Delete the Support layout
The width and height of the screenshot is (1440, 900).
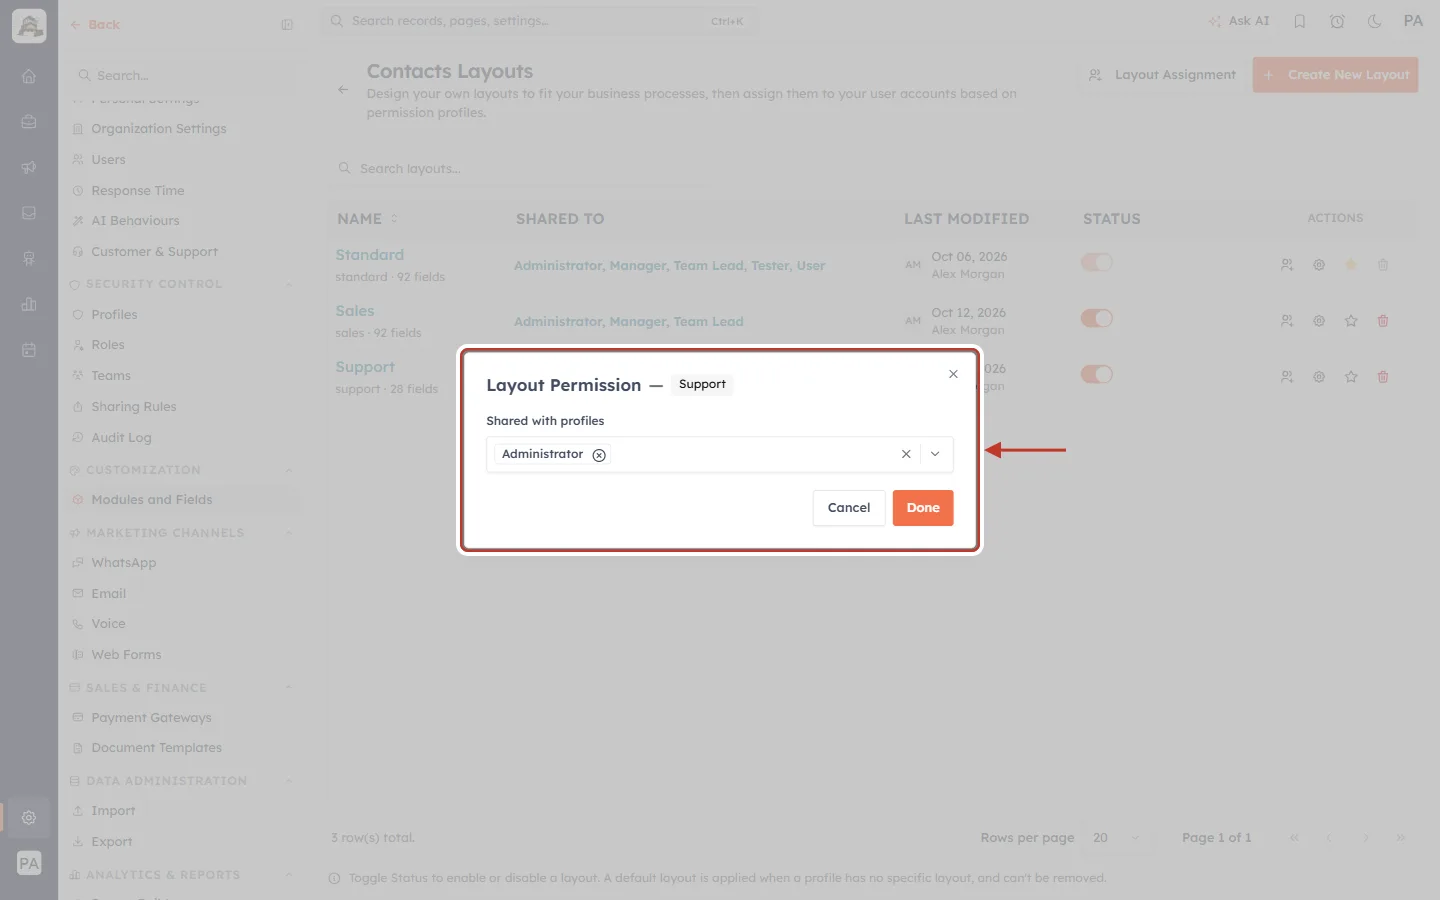click(1383, 377)
